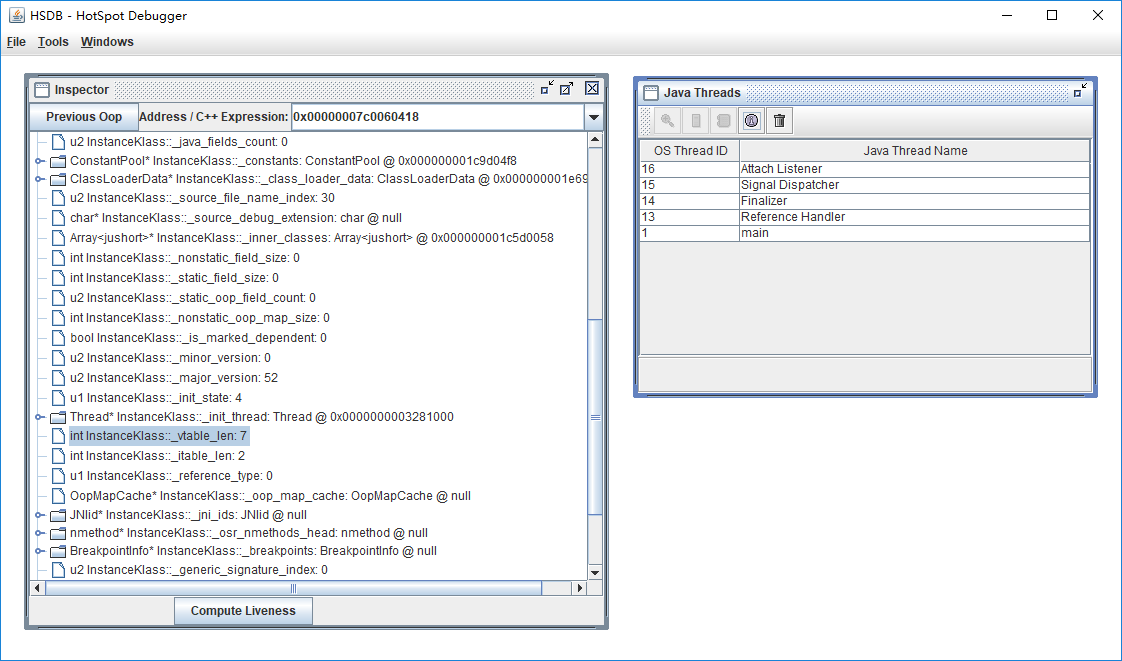Image resolution: width=1122 pixels, height=661 pixels.
Task: Click the folder icon of the _constants row
Action: click(x=58, y=161)
